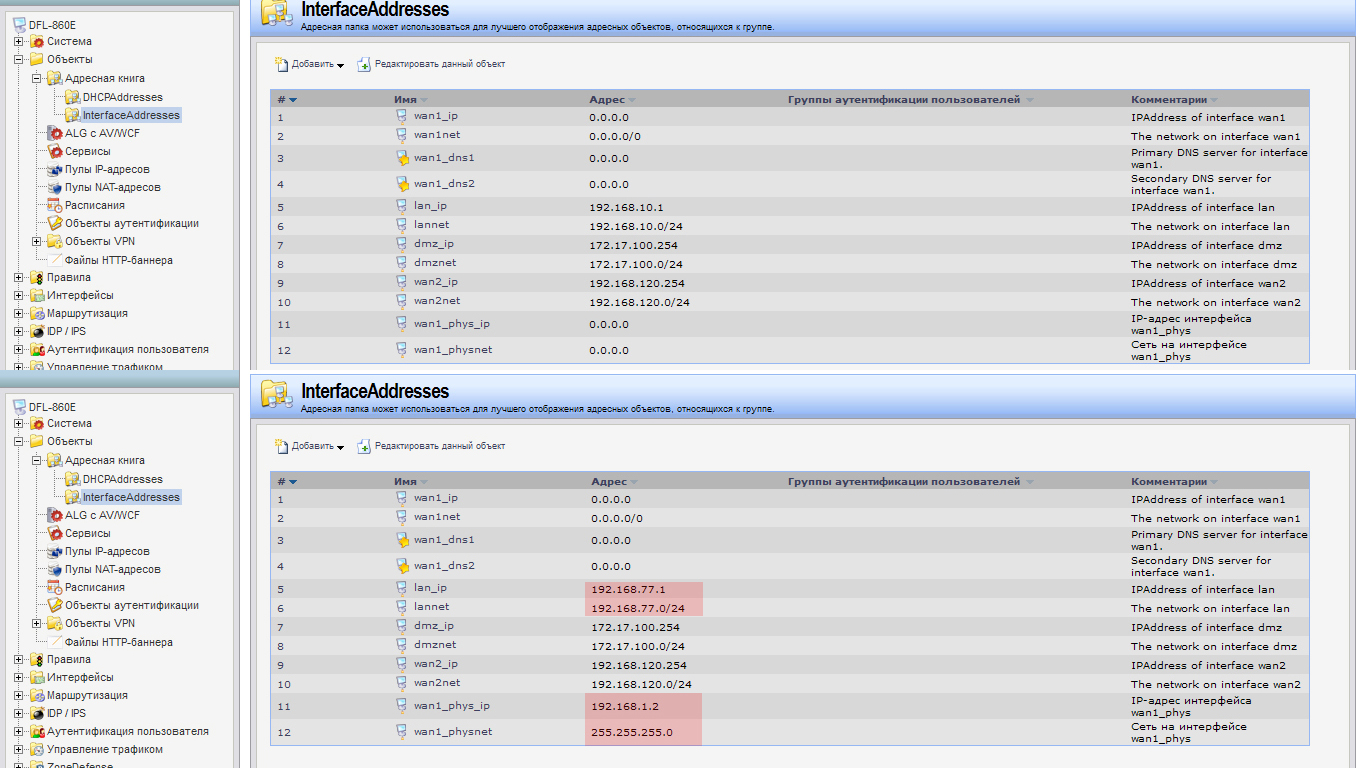Image resolution: width=1366 pixels, height=768 pixels.
Task: Click the Правила traffic-light icon, upper tree
Action: pyautogui.click(x=37, y=277)
